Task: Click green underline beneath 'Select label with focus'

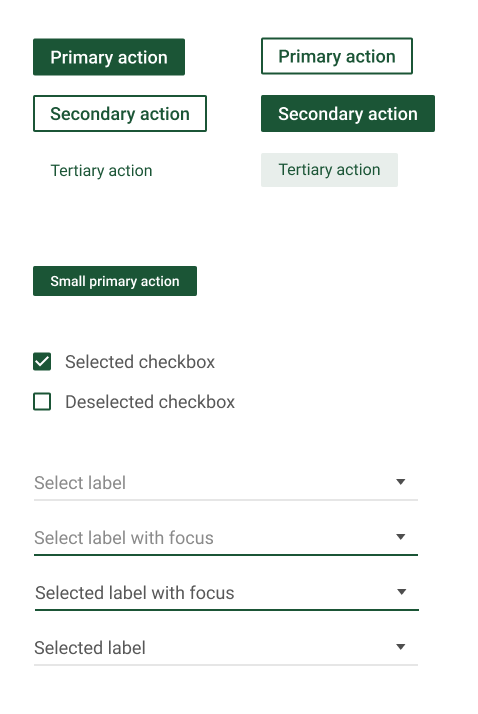Action: (226, 555)
